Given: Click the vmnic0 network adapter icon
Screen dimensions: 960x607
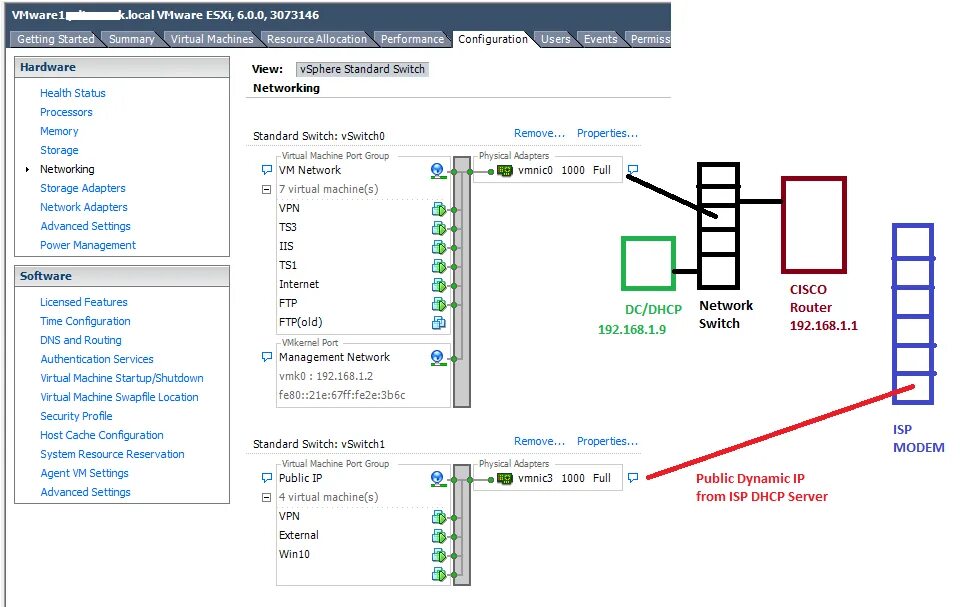Looking at the screenshot, I should (x=504, y=171).
